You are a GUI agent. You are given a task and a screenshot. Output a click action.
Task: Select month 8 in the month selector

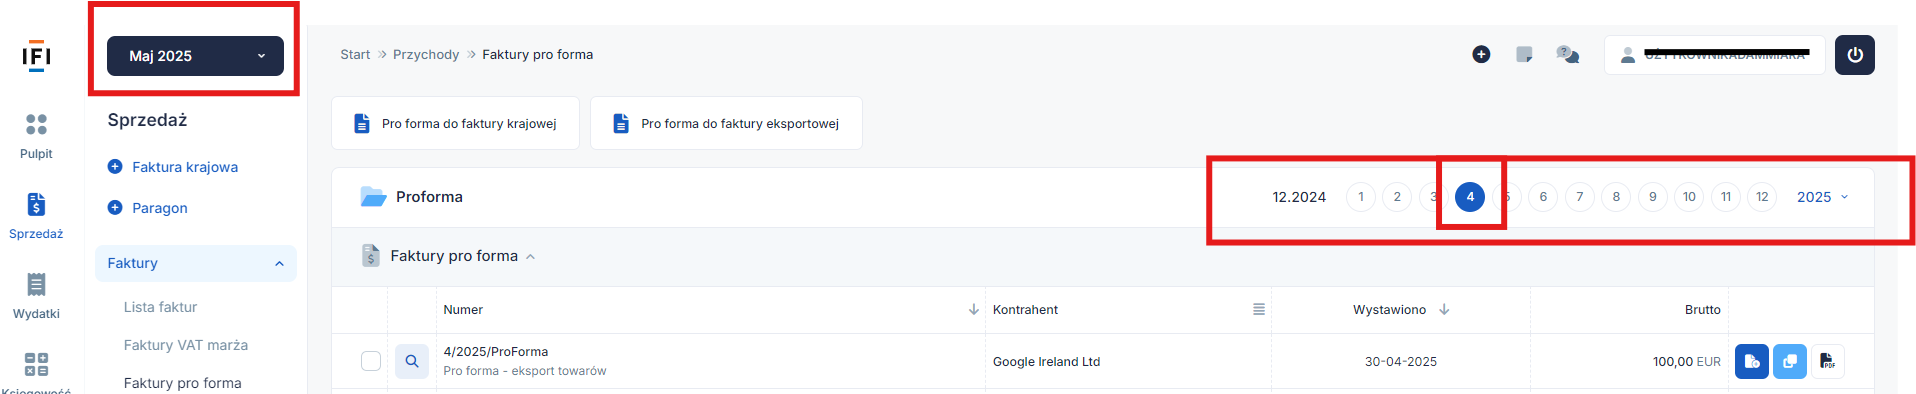(x=1616, y=197)
